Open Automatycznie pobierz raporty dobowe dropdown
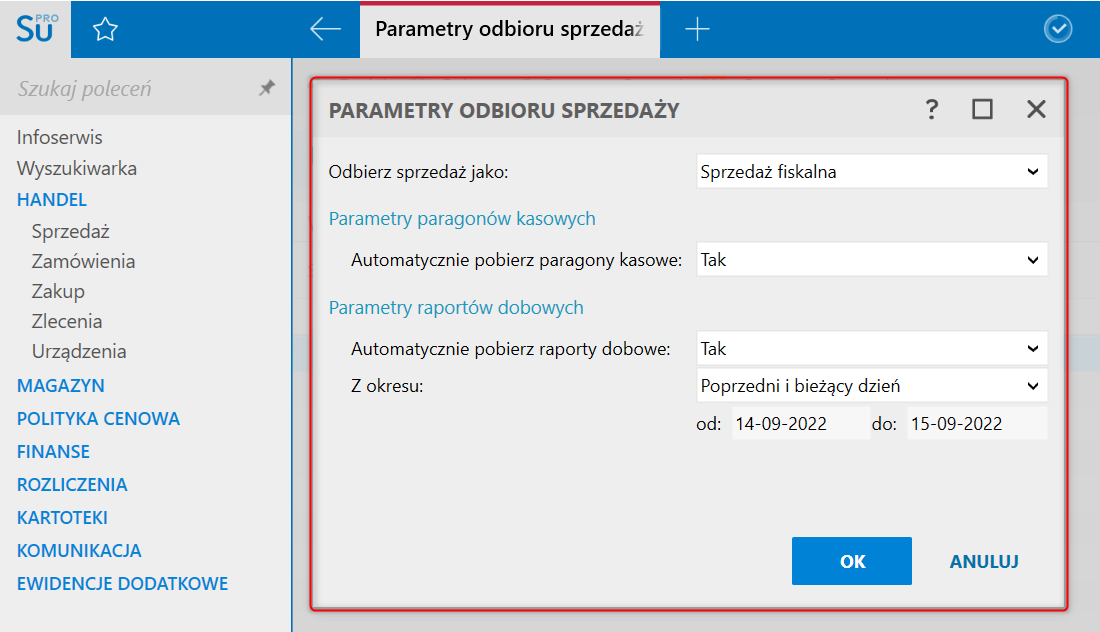Image resolution: width=1100 pixels, height=632 pixels. coord(871,349)
